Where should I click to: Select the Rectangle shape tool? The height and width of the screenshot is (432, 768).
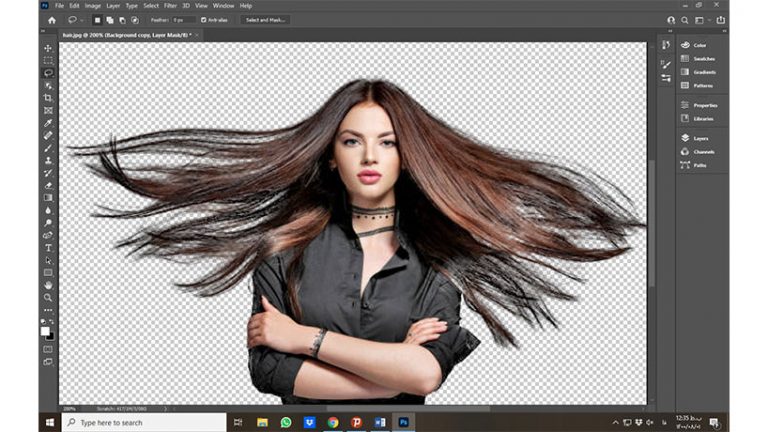point(48,273)
